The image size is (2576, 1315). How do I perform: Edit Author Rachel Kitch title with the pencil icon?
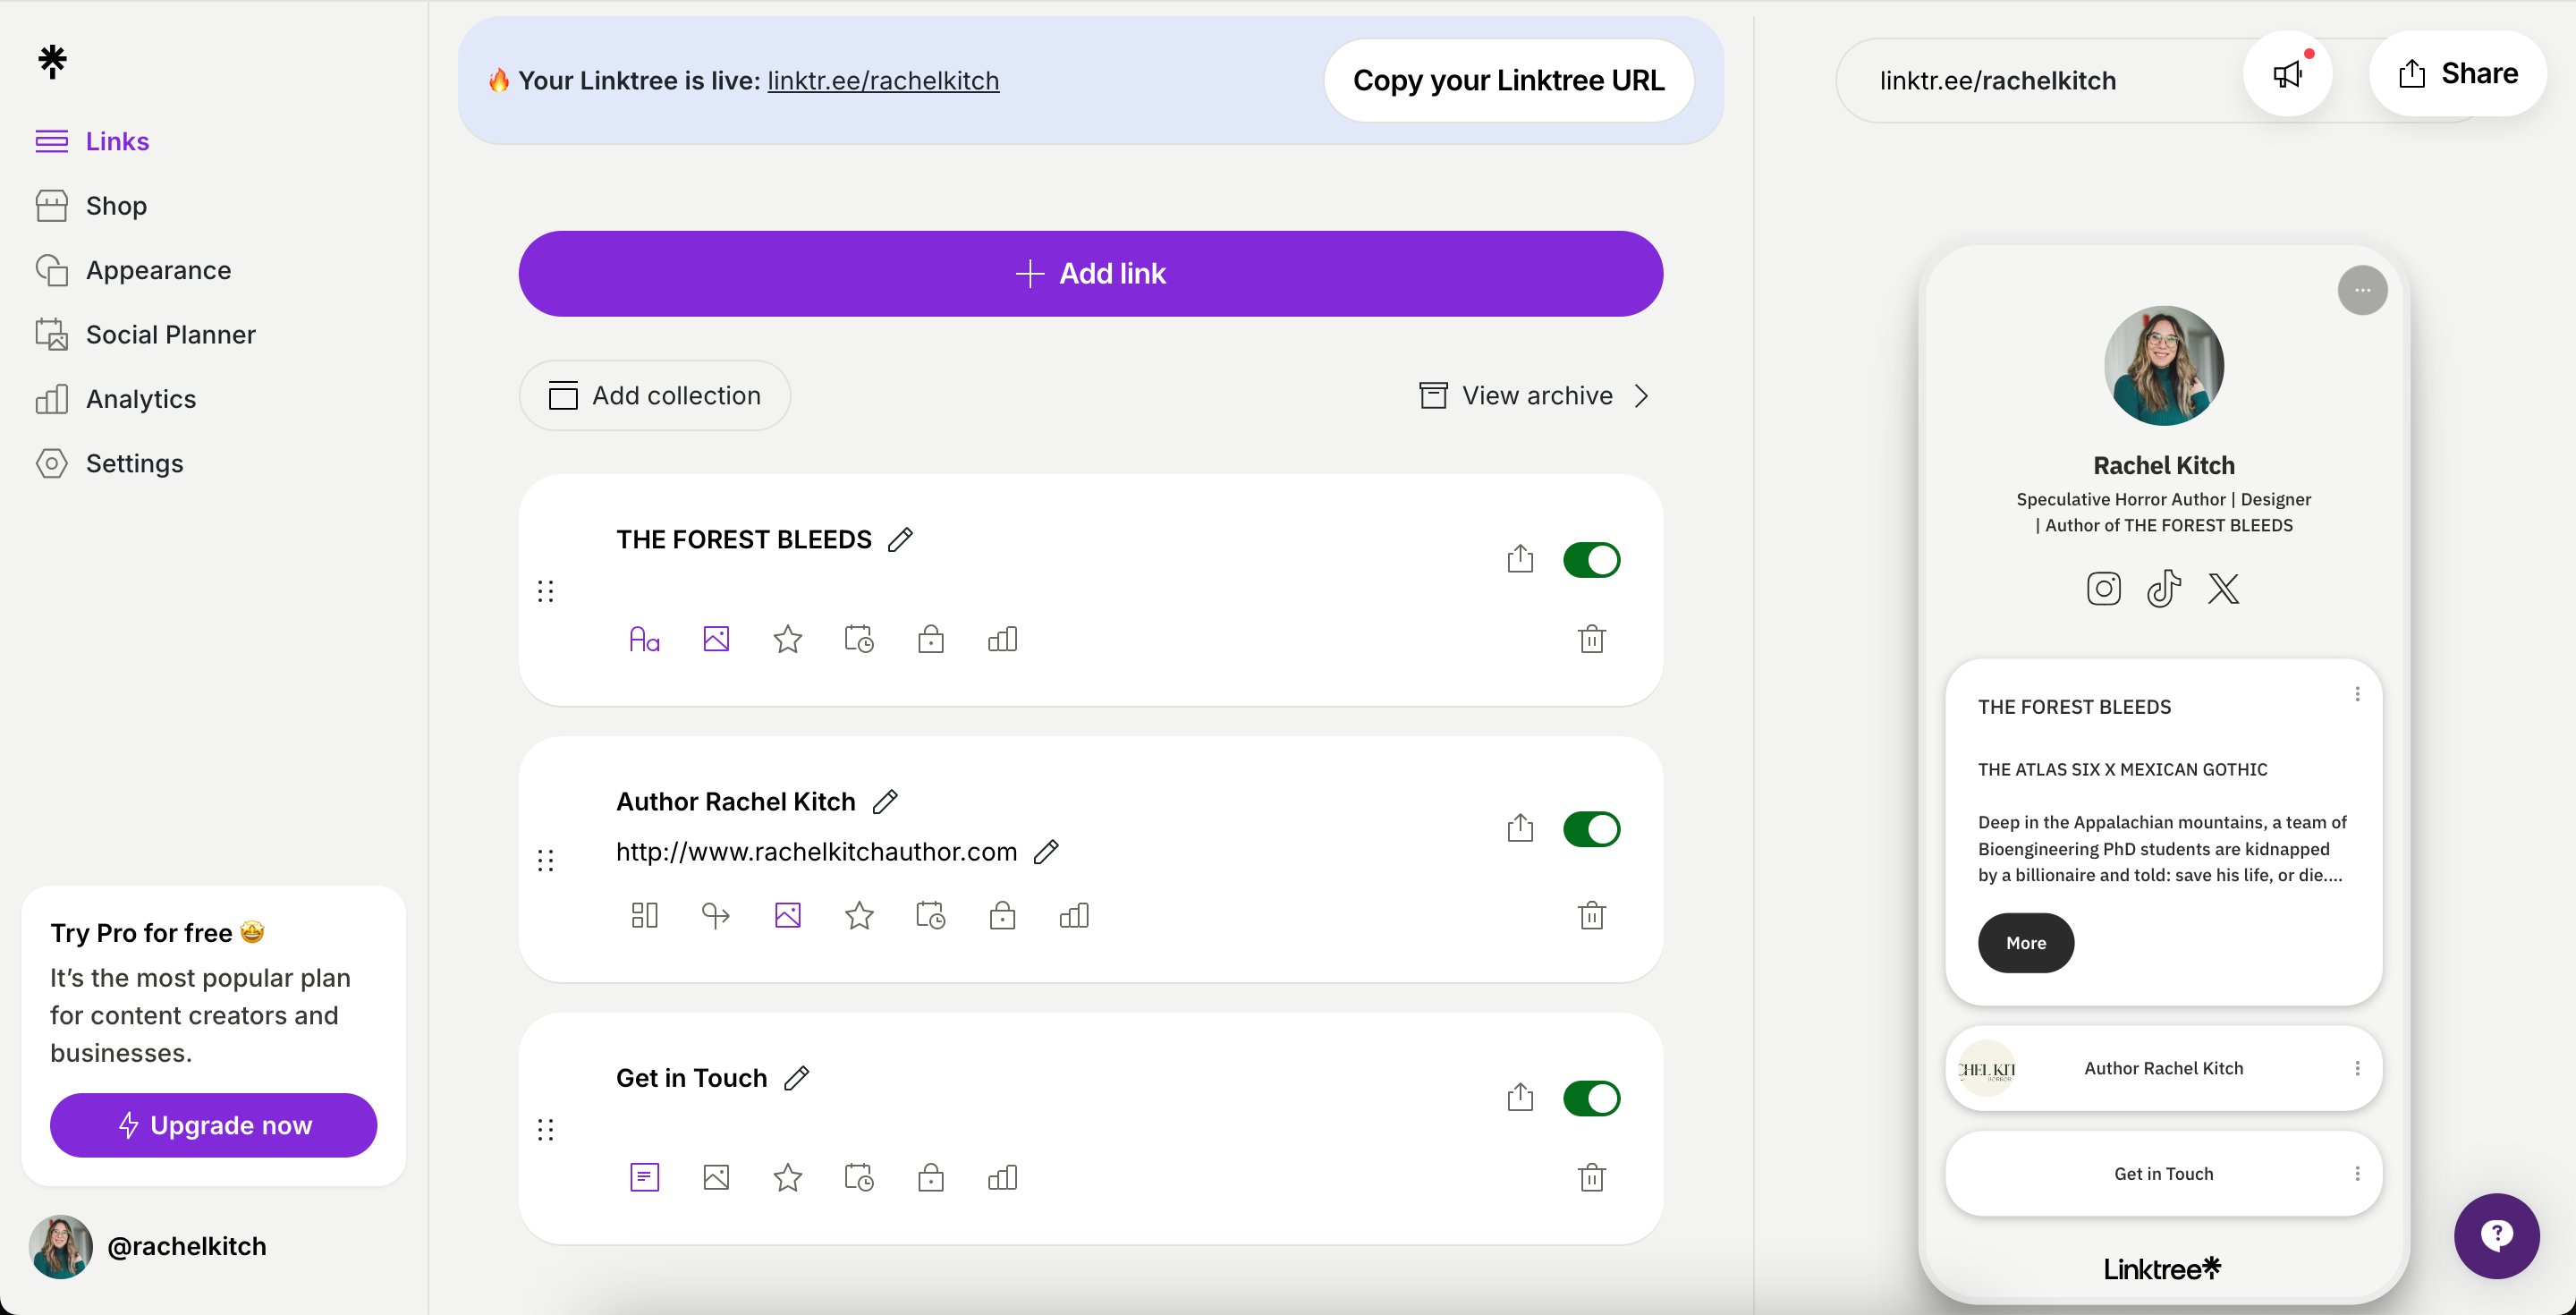coord(885,801)
